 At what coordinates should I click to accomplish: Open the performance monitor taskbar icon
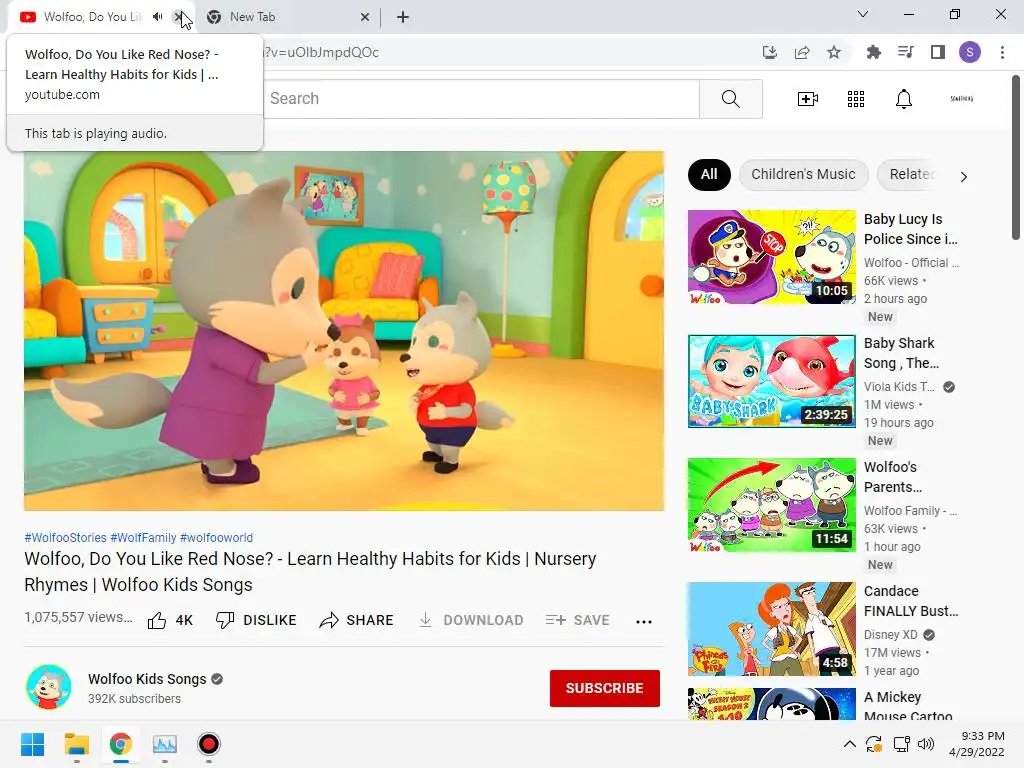165,744
